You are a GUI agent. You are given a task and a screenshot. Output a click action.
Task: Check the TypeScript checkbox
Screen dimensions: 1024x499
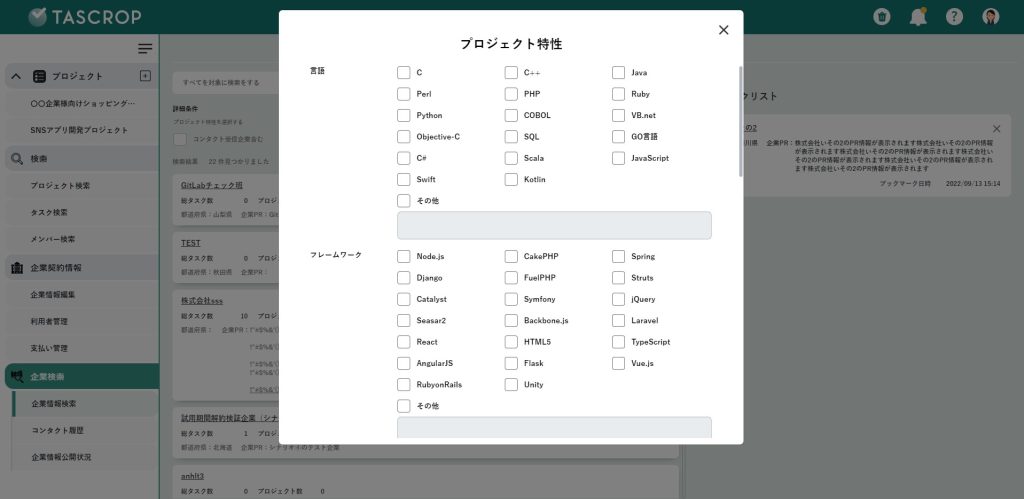click(x=618, y=342)
